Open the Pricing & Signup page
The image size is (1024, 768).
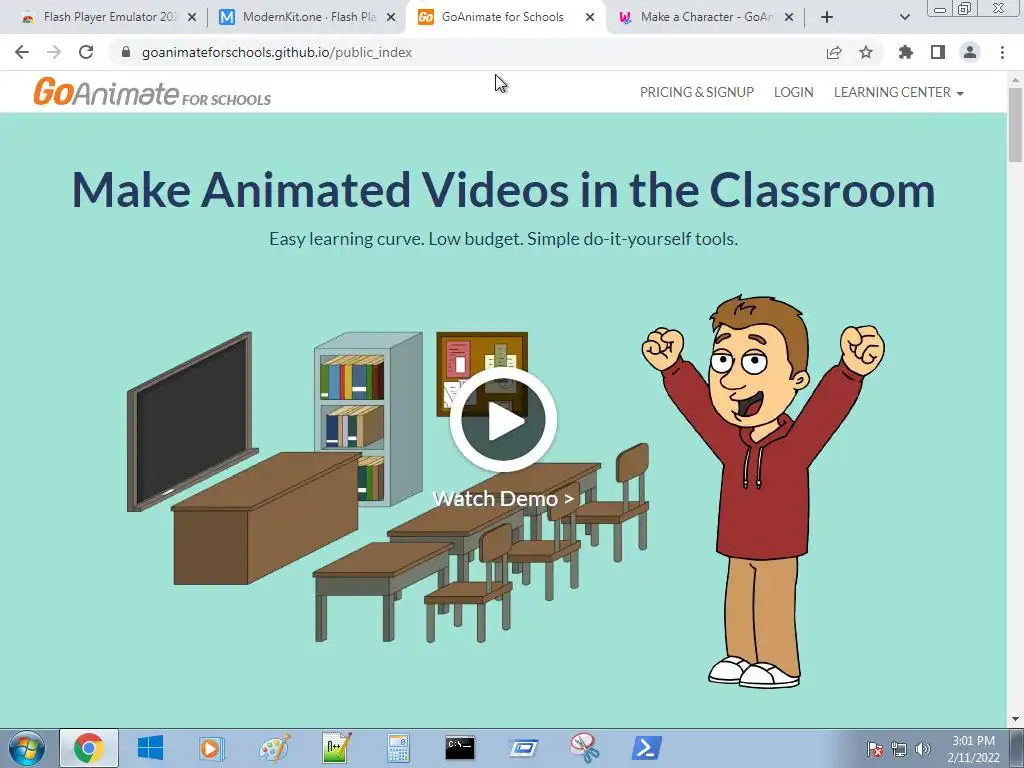697,92
